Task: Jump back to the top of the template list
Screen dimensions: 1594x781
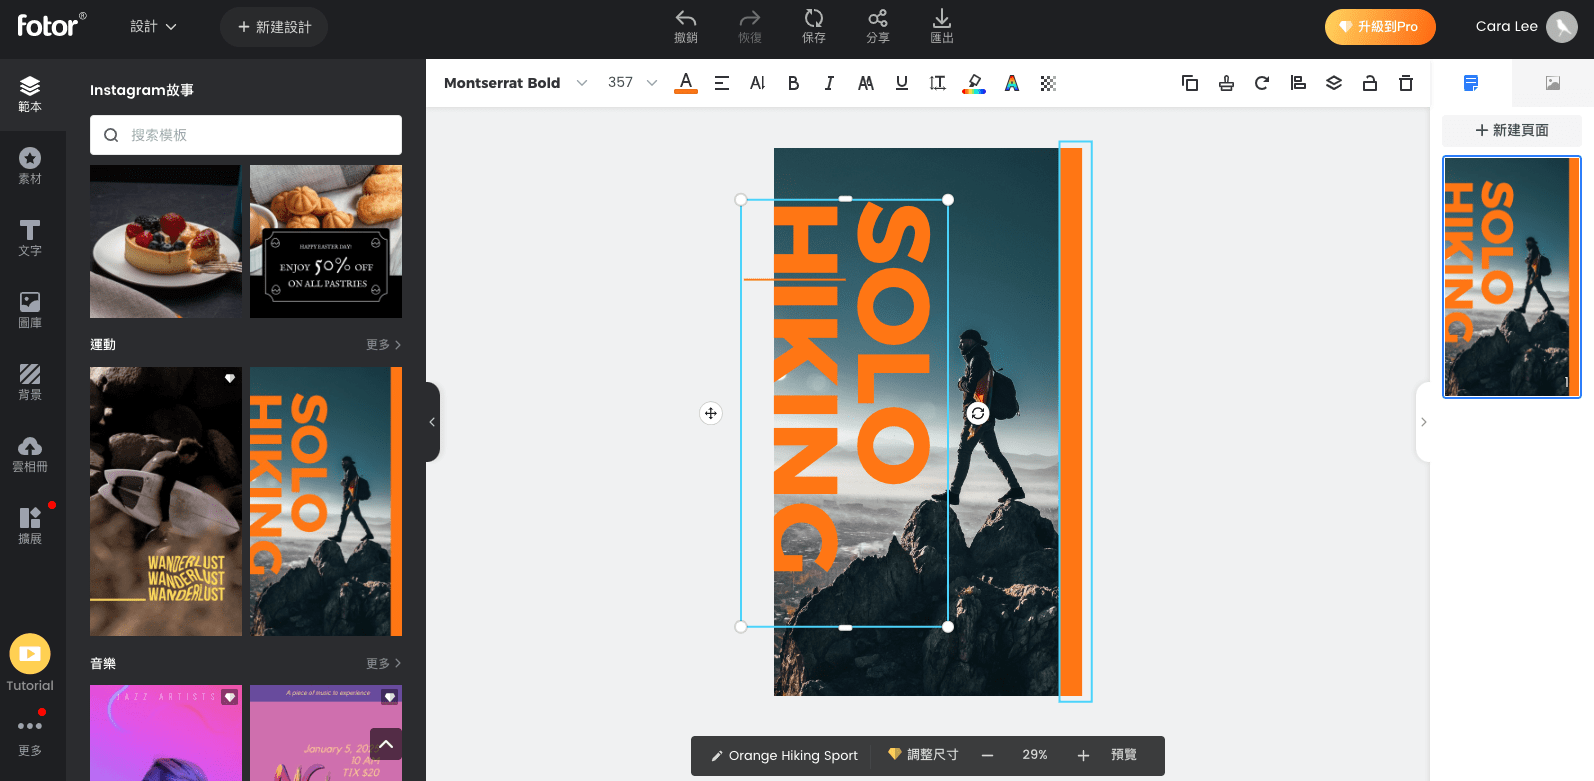Action: click(x=386, y=744)
